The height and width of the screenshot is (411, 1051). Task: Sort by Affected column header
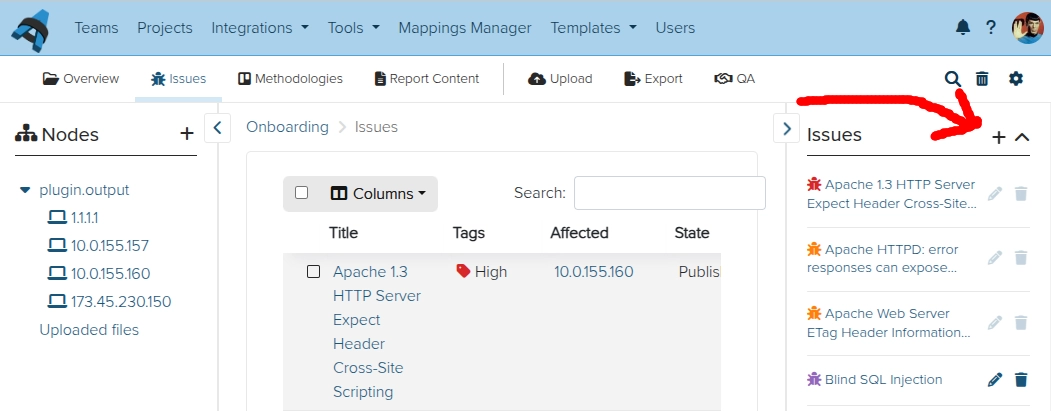click(579, 233)
